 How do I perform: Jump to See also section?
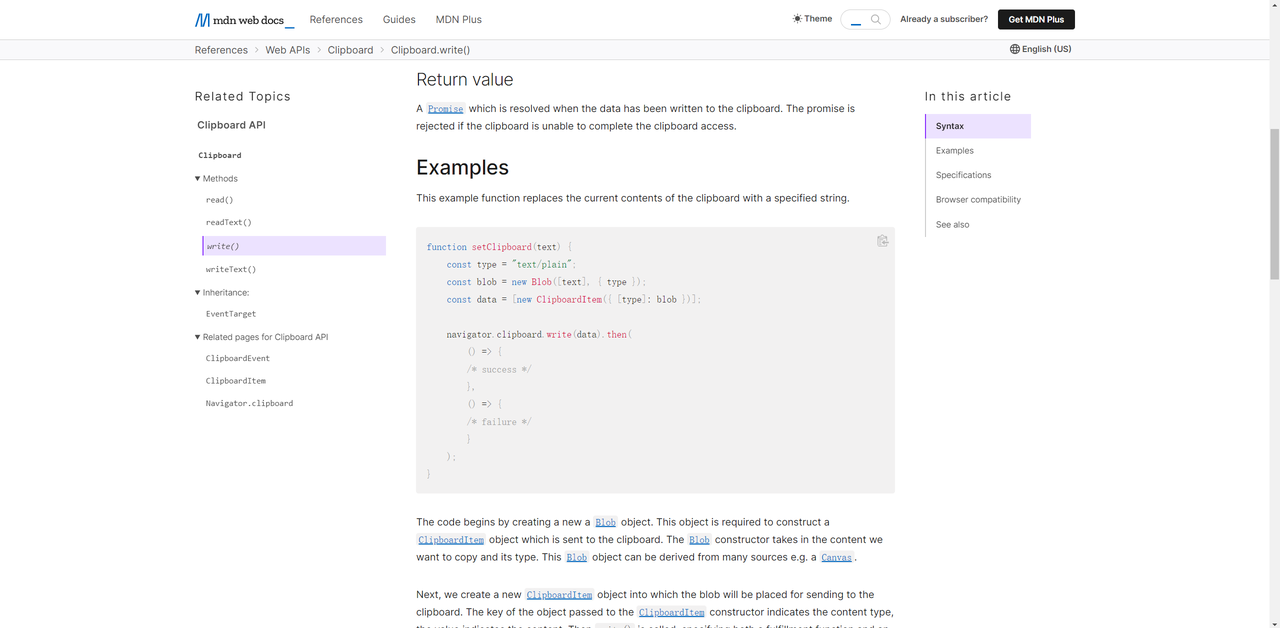tap(953, 225)
